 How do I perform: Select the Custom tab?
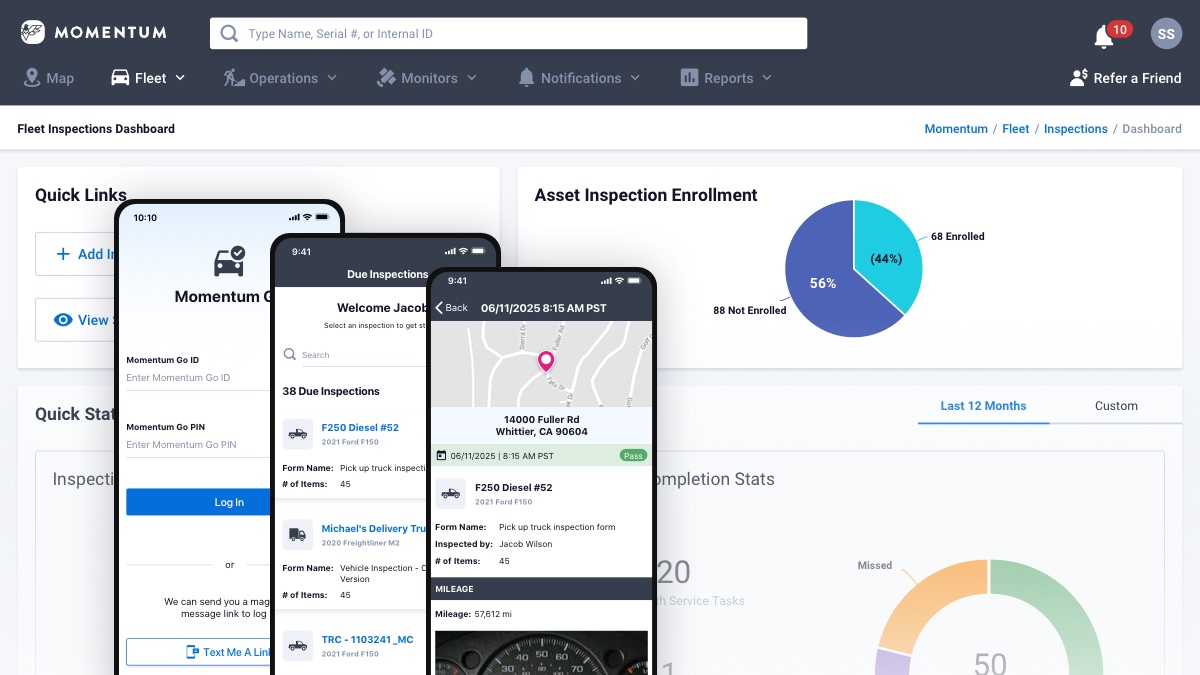pyautogui.click(x=1116, y=406)
